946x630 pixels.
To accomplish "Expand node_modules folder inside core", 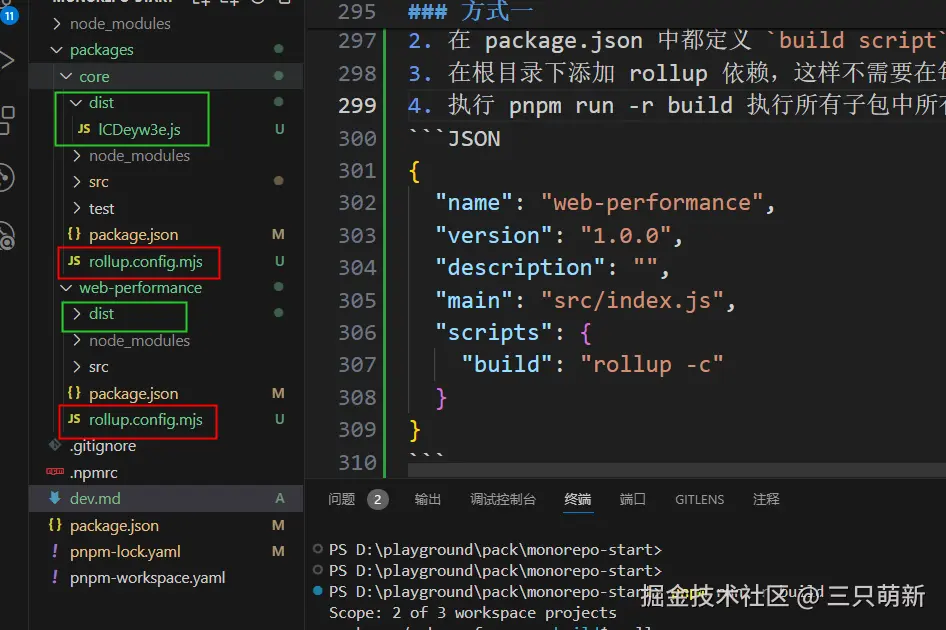I will (76, 156).
